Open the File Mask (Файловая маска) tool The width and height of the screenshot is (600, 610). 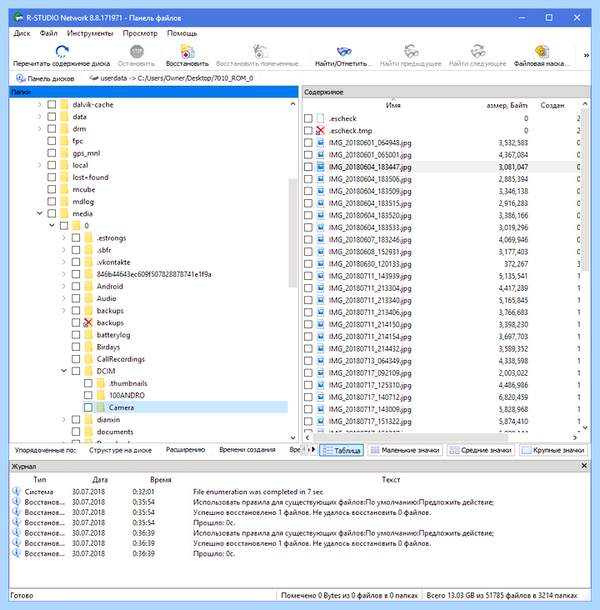(542, 51)
